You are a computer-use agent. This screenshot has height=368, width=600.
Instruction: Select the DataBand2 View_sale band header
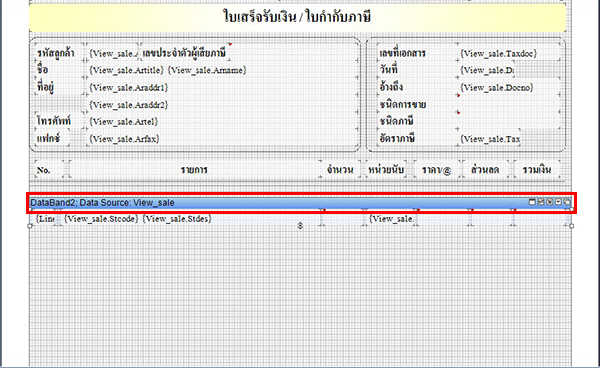click(x=301, y=203)
